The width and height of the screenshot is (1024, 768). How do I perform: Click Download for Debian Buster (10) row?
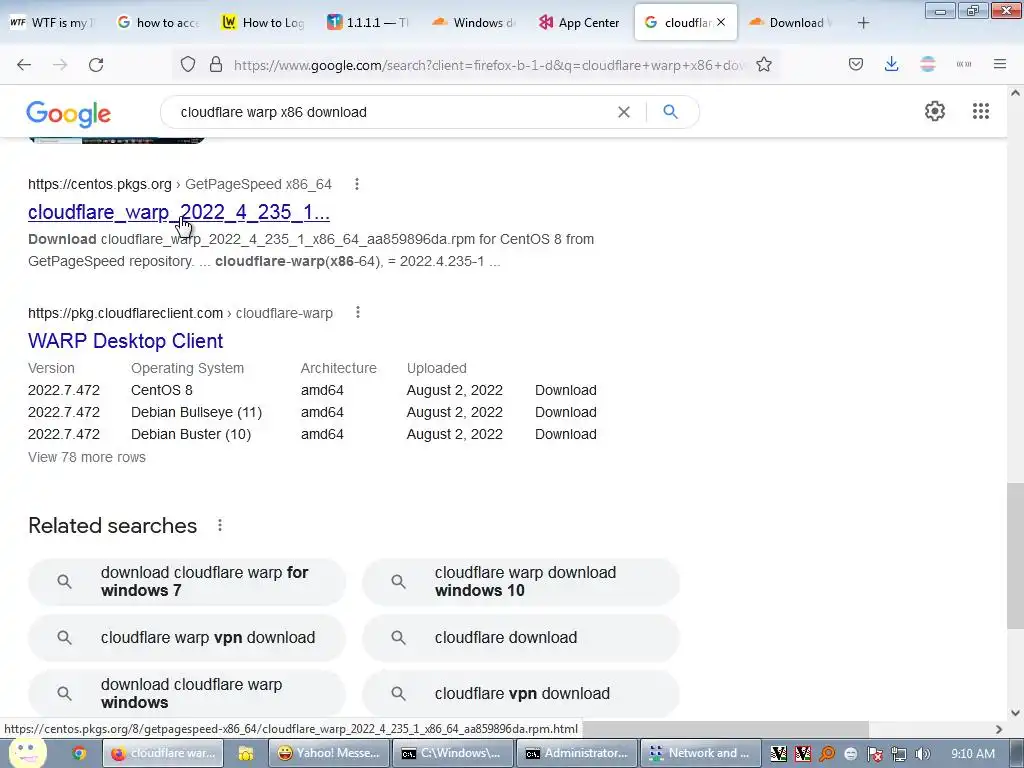pos(566,434)
